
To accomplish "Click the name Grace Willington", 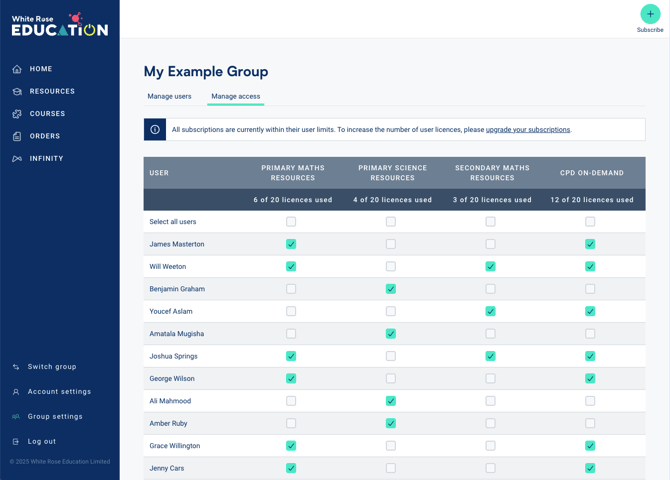I will point(175,446).
